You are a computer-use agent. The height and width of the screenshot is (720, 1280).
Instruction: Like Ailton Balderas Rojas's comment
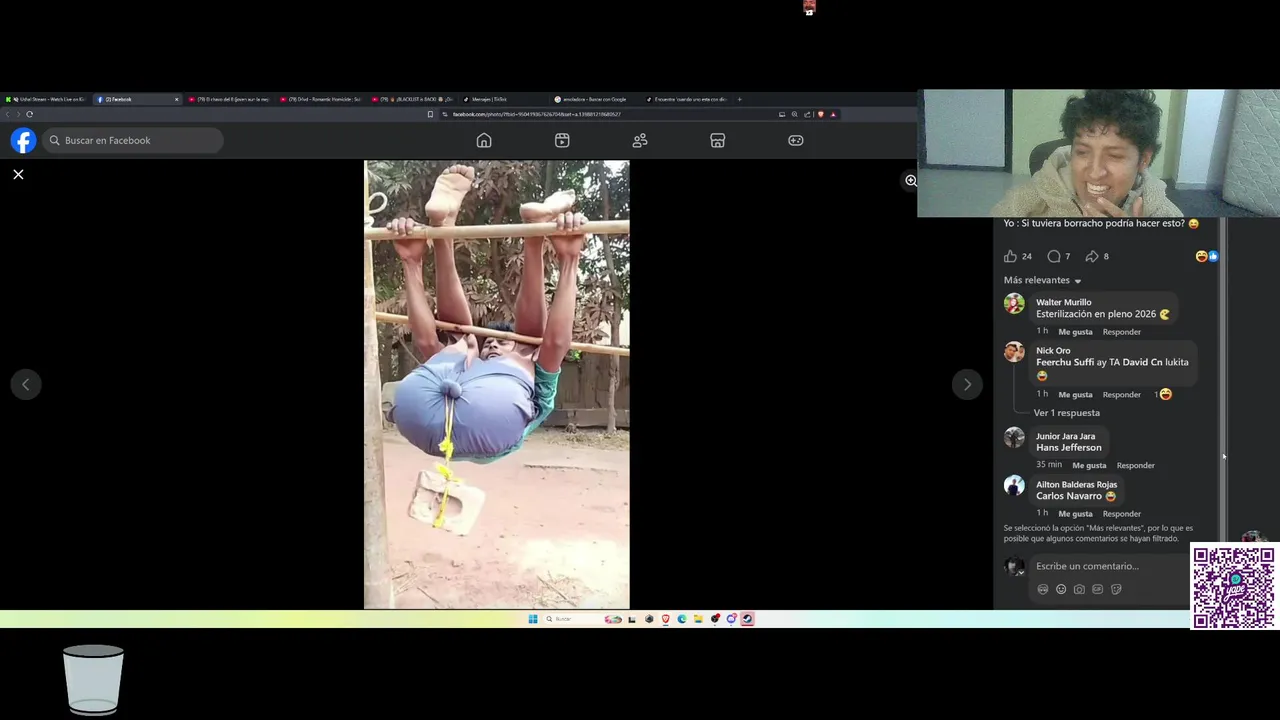tap(1075, 514)
